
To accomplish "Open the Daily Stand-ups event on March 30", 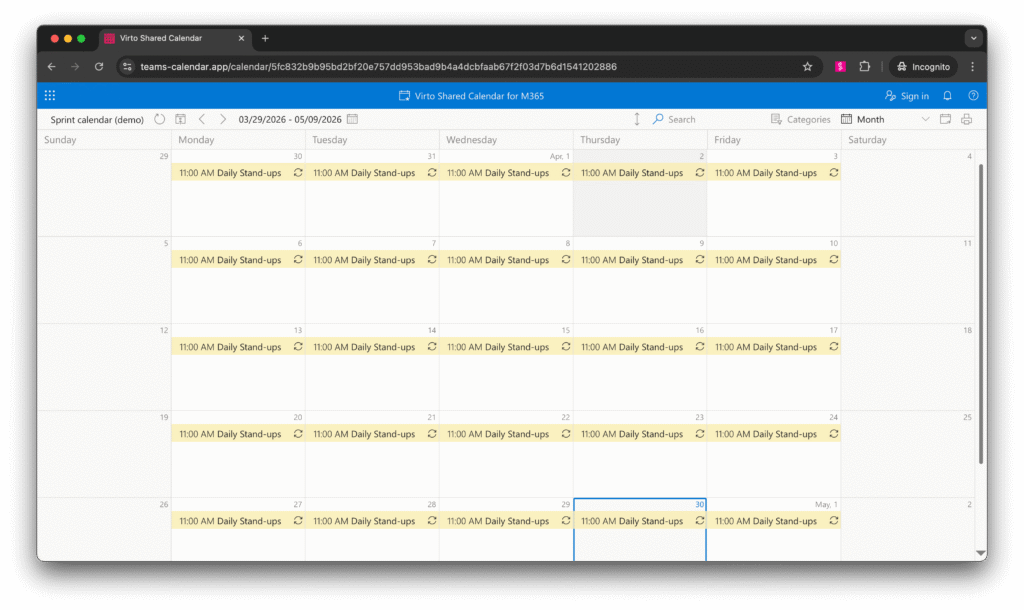I will [238, 173].
